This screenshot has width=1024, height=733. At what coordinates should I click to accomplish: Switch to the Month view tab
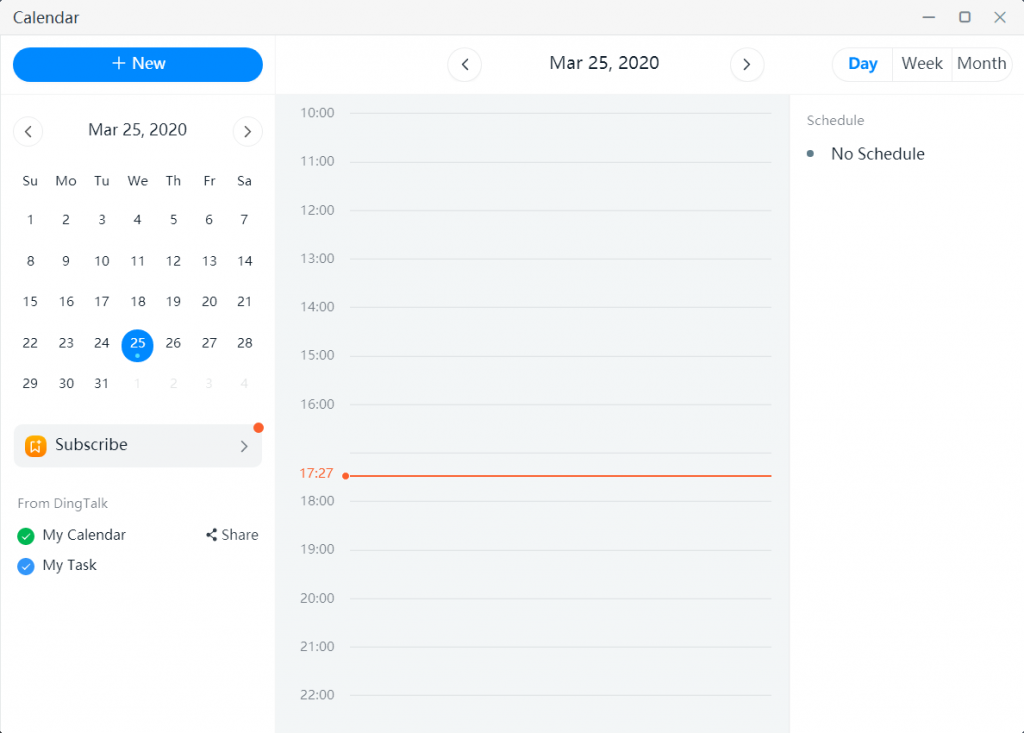pos(981,64)
